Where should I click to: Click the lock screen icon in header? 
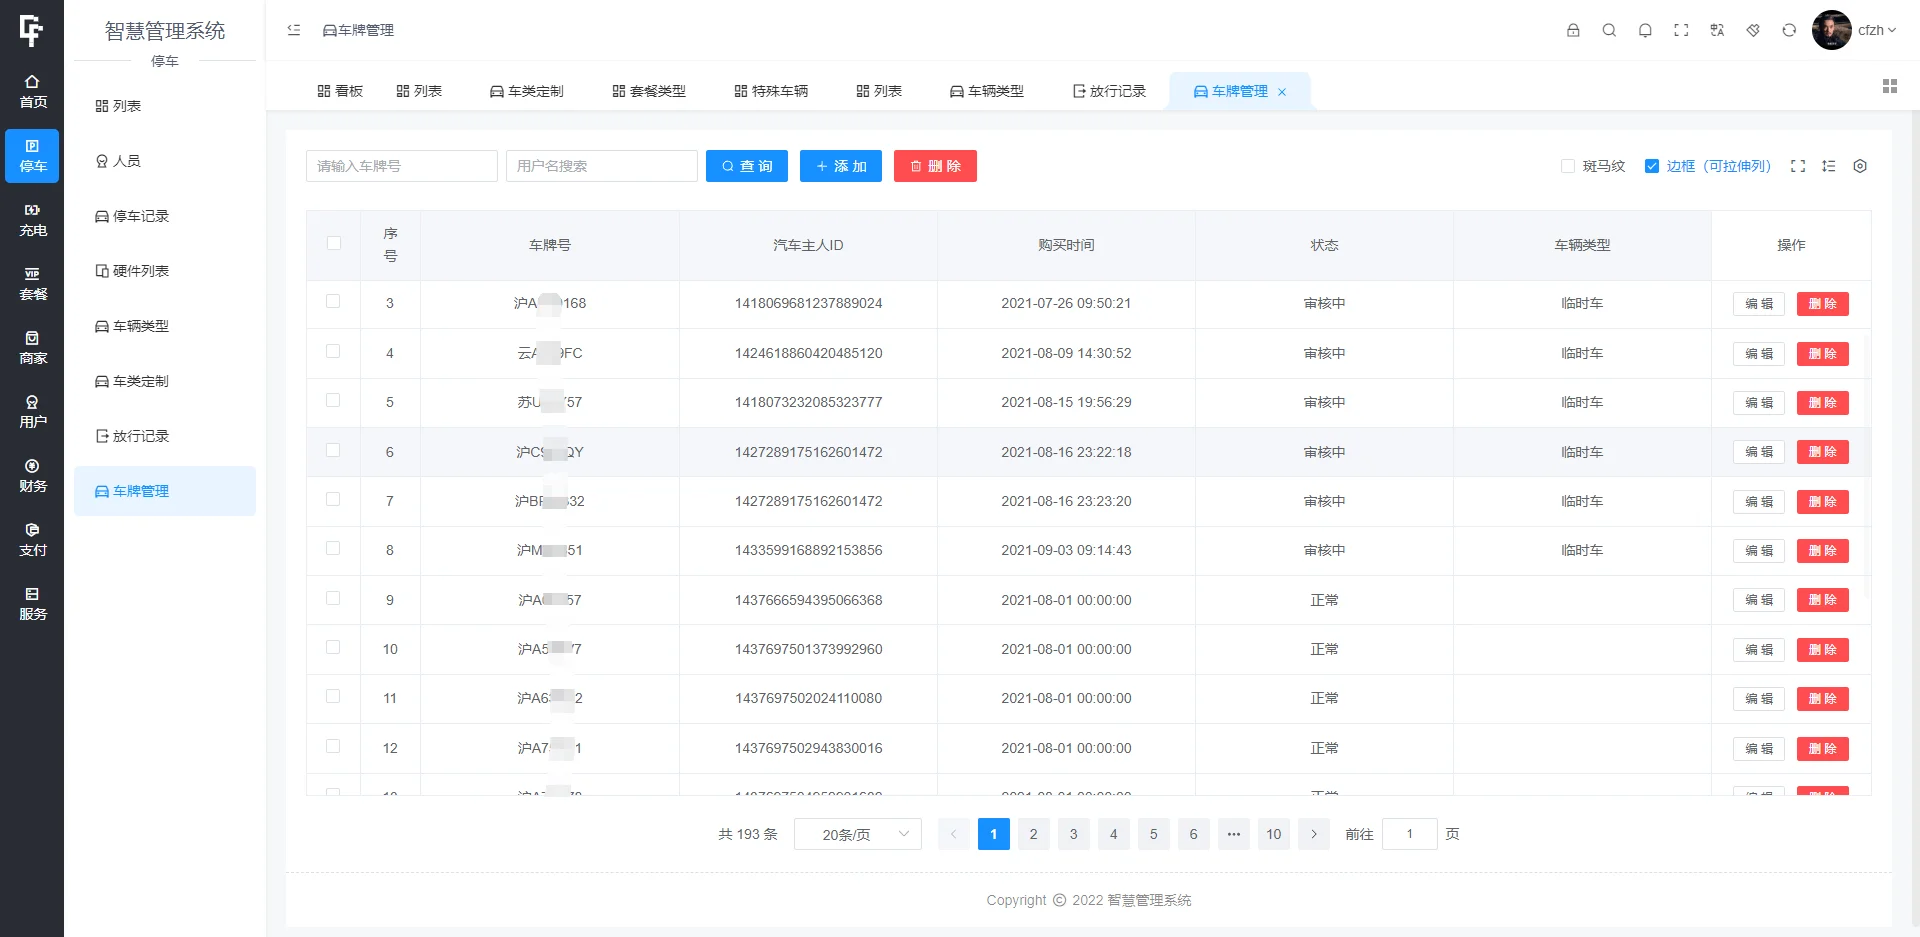click(x=1573, y=30)
